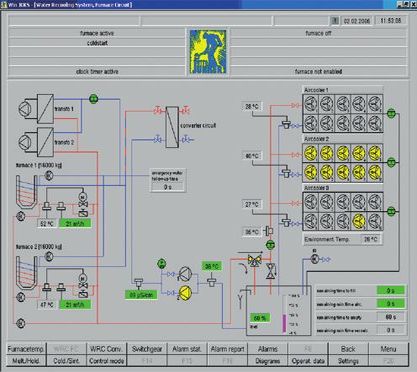
Task: Toggle first yellow fan of Aircooler 2
Action: click(310, 153)
